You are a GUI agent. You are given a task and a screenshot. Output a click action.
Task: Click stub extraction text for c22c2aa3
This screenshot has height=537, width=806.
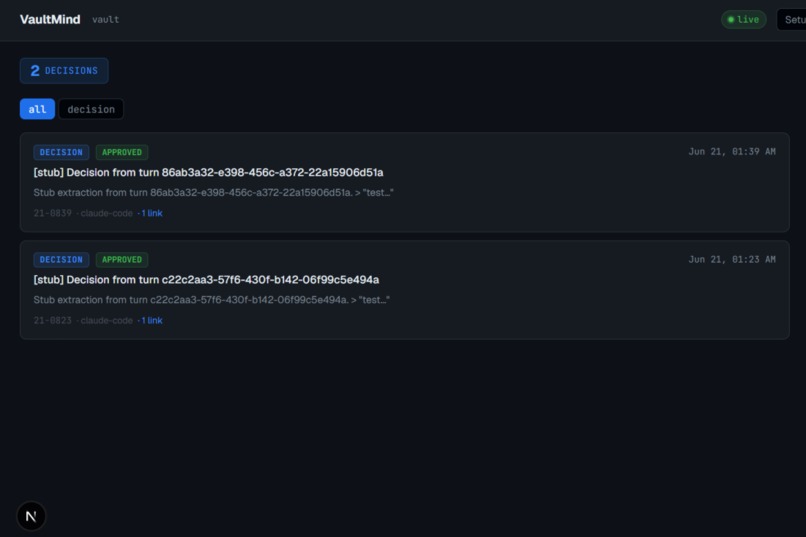[x=211, y=300]
